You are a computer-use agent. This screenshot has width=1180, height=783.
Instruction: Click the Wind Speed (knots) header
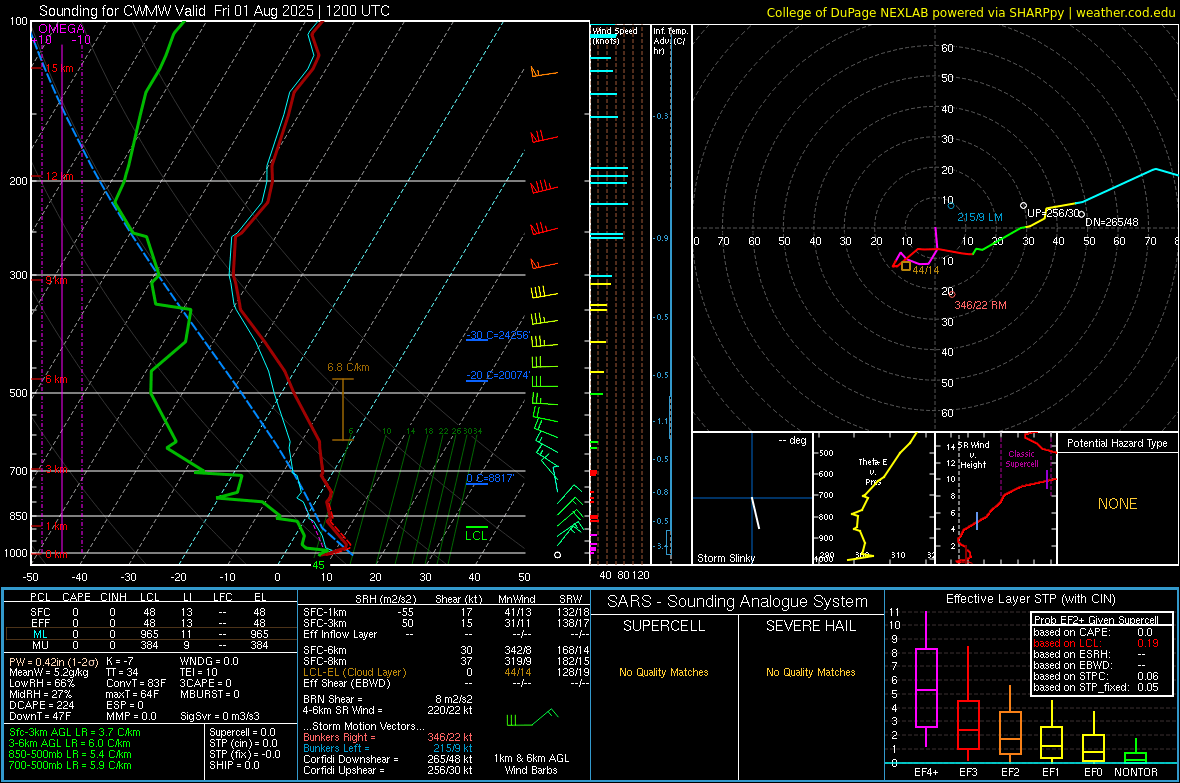click(614, 35)
